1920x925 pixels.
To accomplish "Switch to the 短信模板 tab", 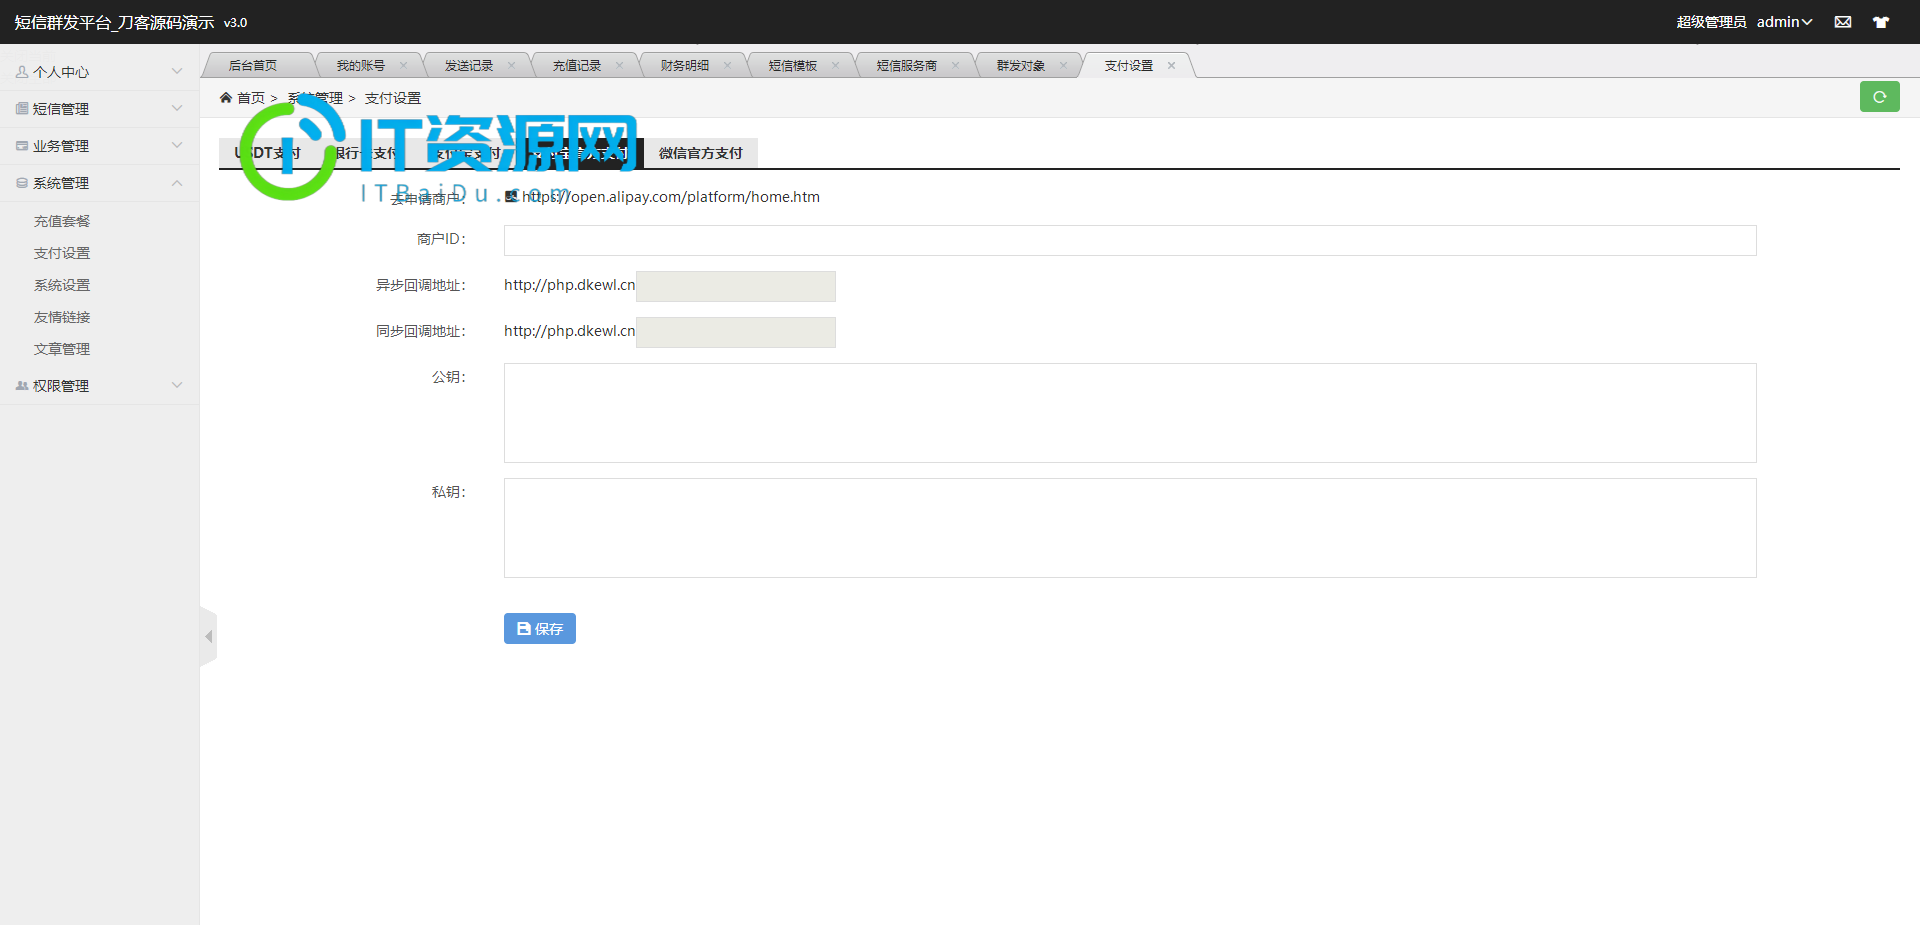I will point(793,65).
